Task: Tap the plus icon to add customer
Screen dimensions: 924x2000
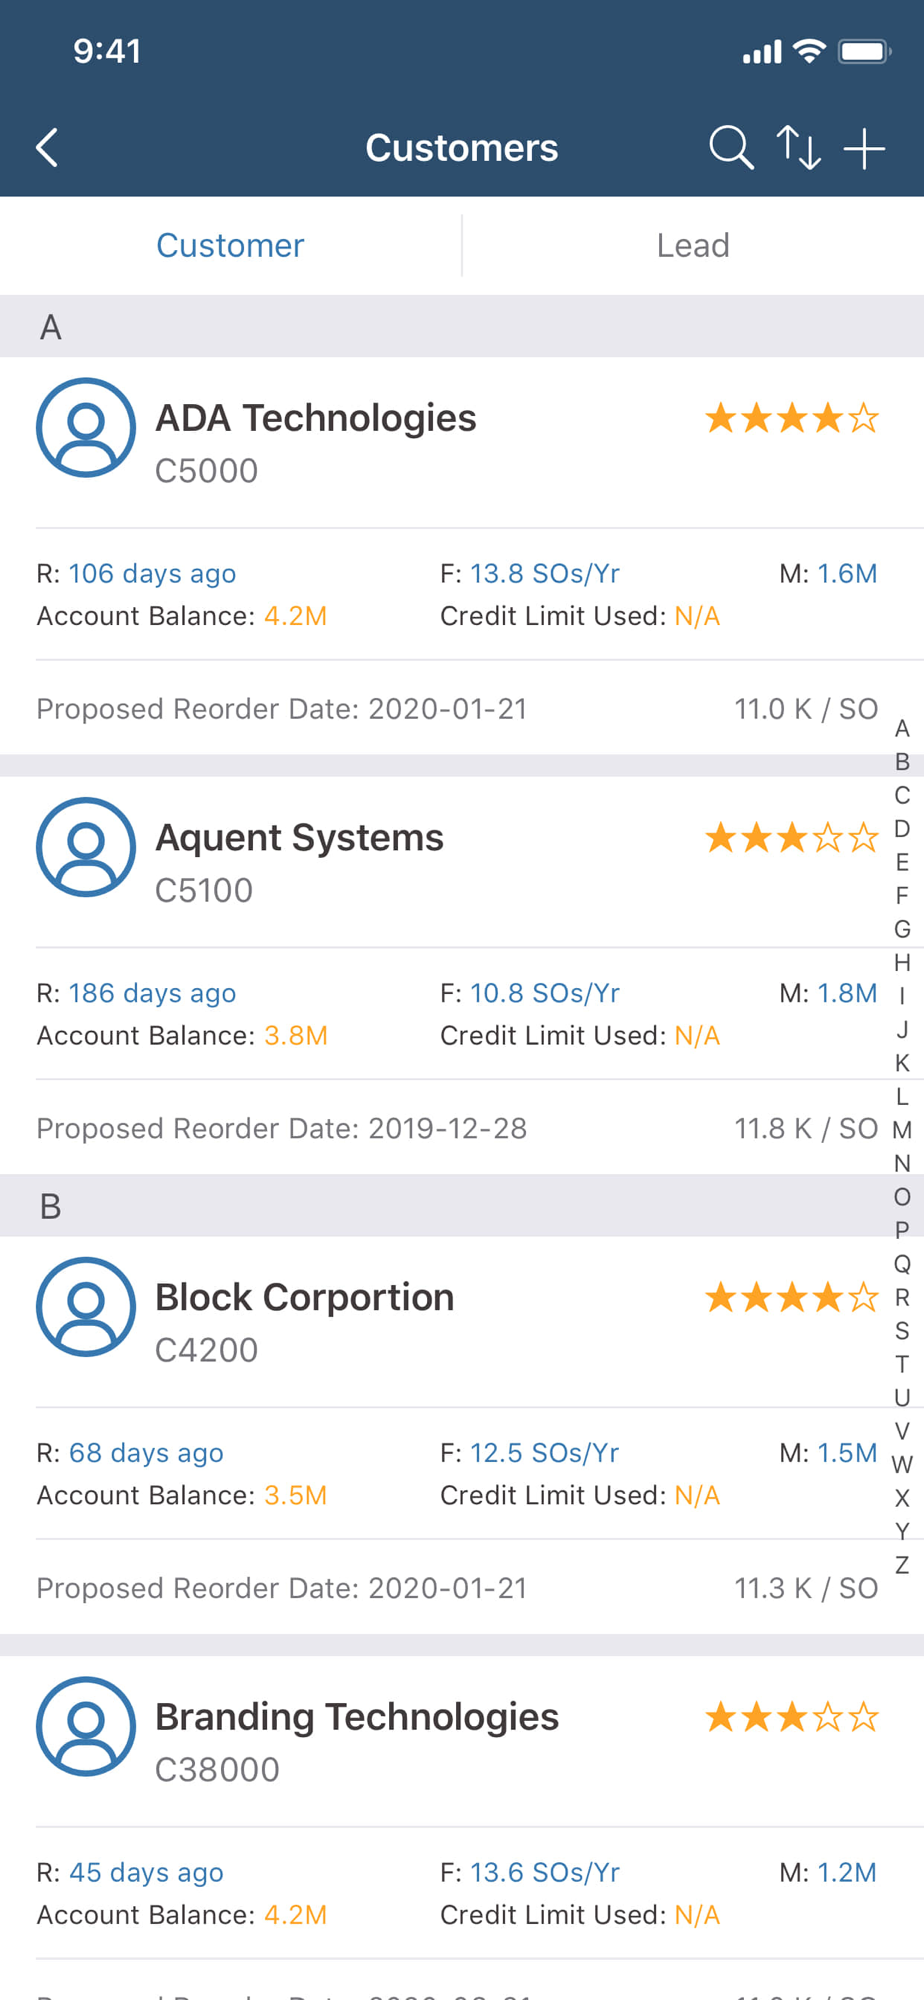Action: [x=864, y=149]
